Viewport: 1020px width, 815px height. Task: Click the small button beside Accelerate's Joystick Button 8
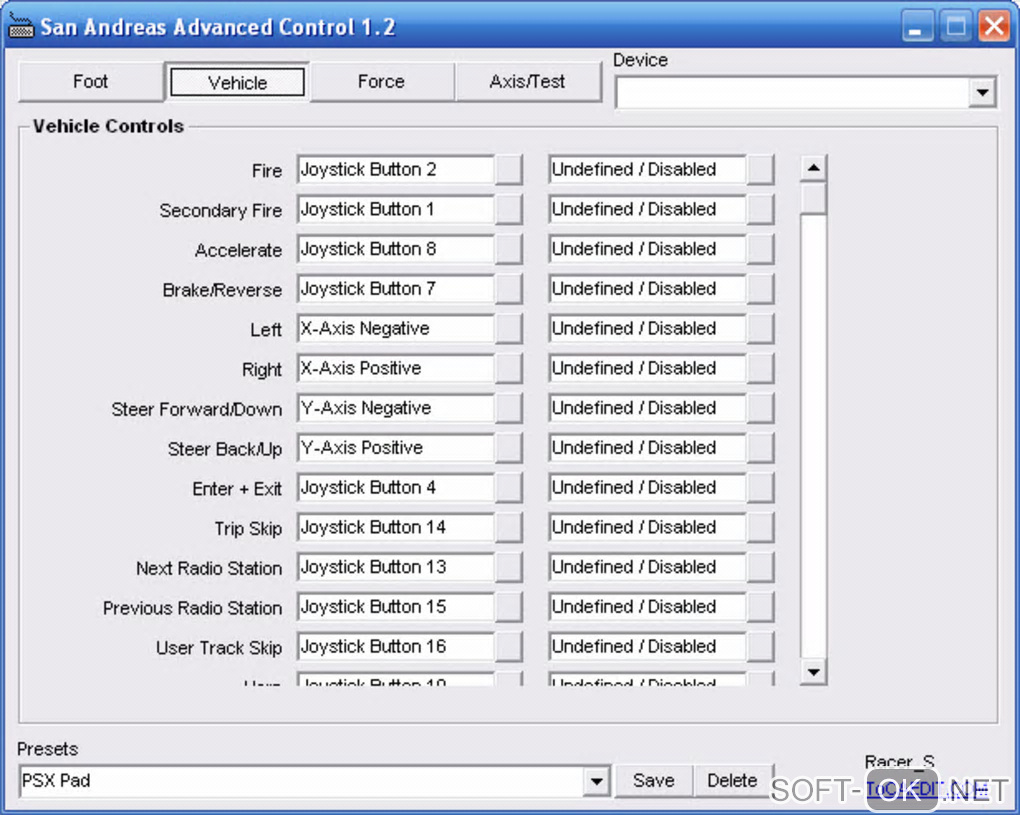[509, 249]
